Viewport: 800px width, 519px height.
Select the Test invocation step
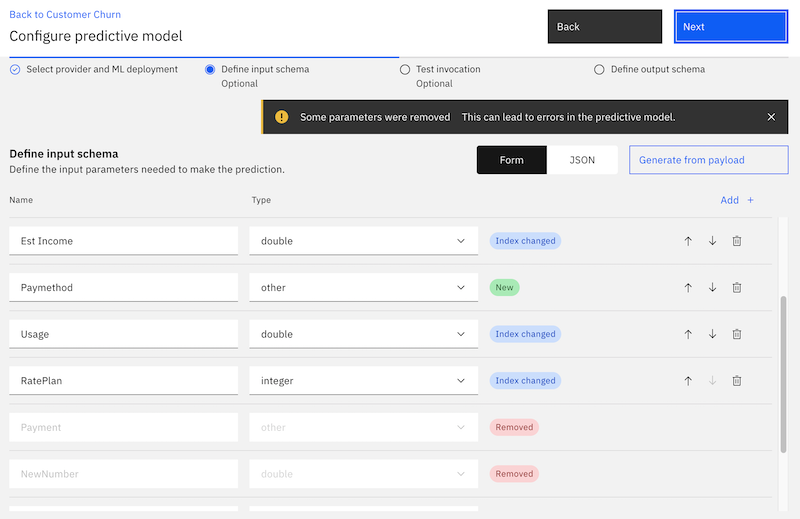[441, 76]
